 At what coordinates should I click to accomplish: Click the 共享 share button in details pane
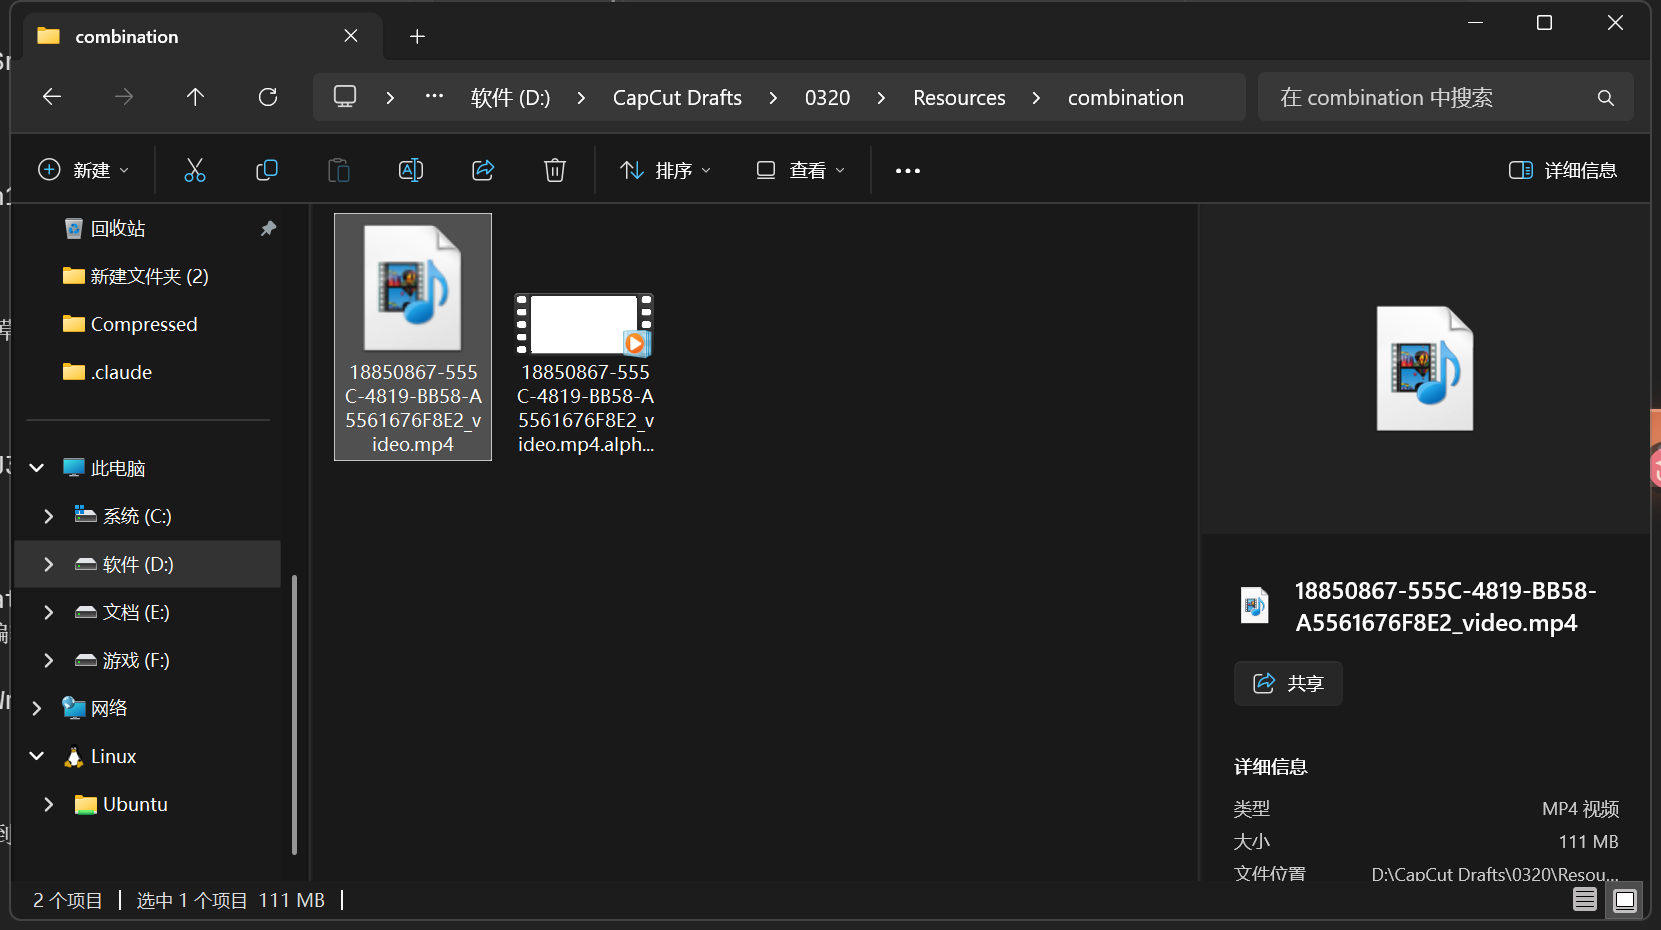(1288, 683)
